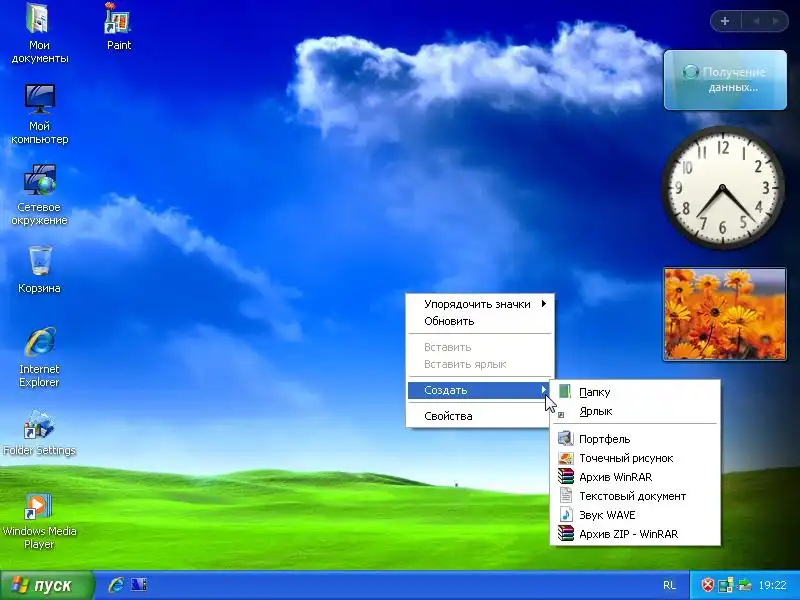Viewport: 800px width, 600px height.
Task: Click the next gadgets page arrow in sidebar
Action: [x=776, y=21]
